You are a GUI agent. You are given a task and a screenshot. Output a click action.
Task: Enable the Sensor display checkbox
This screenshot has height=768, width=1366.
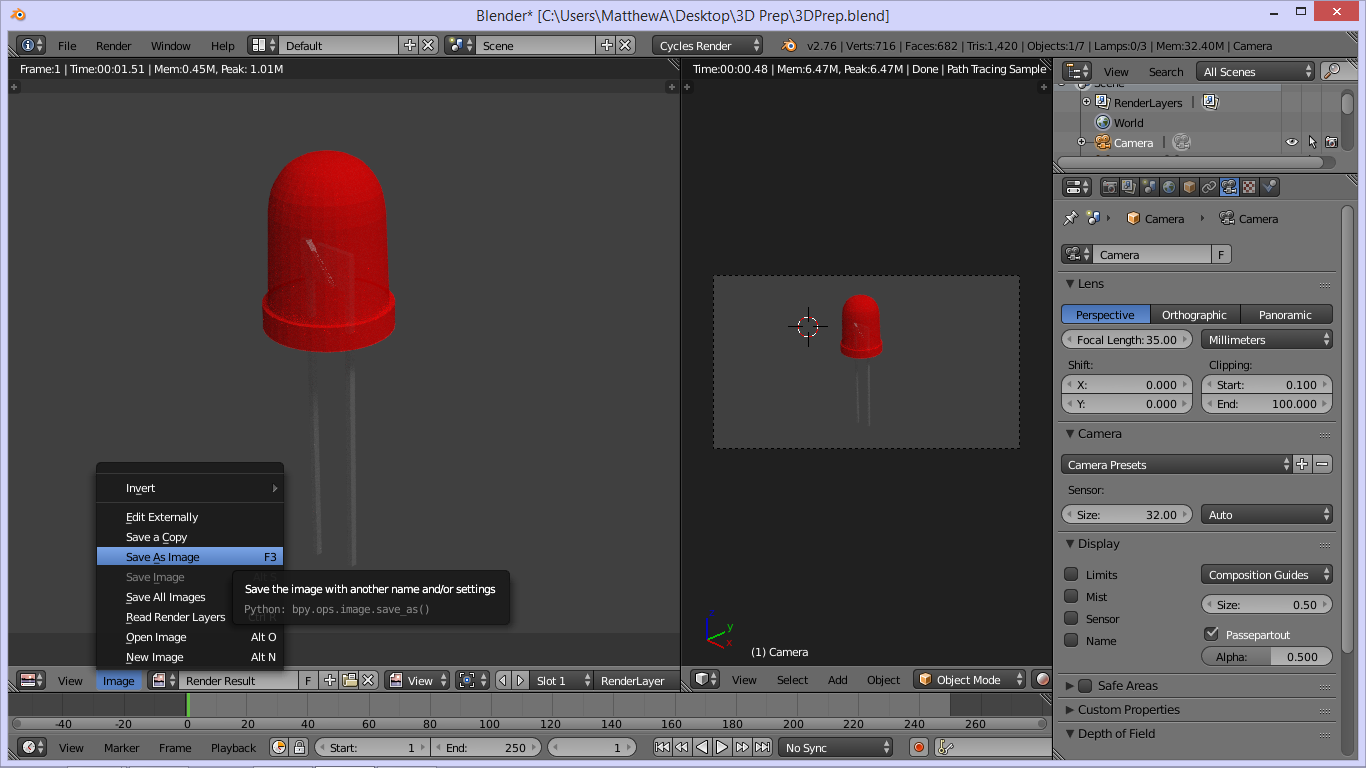(1071, 618)
